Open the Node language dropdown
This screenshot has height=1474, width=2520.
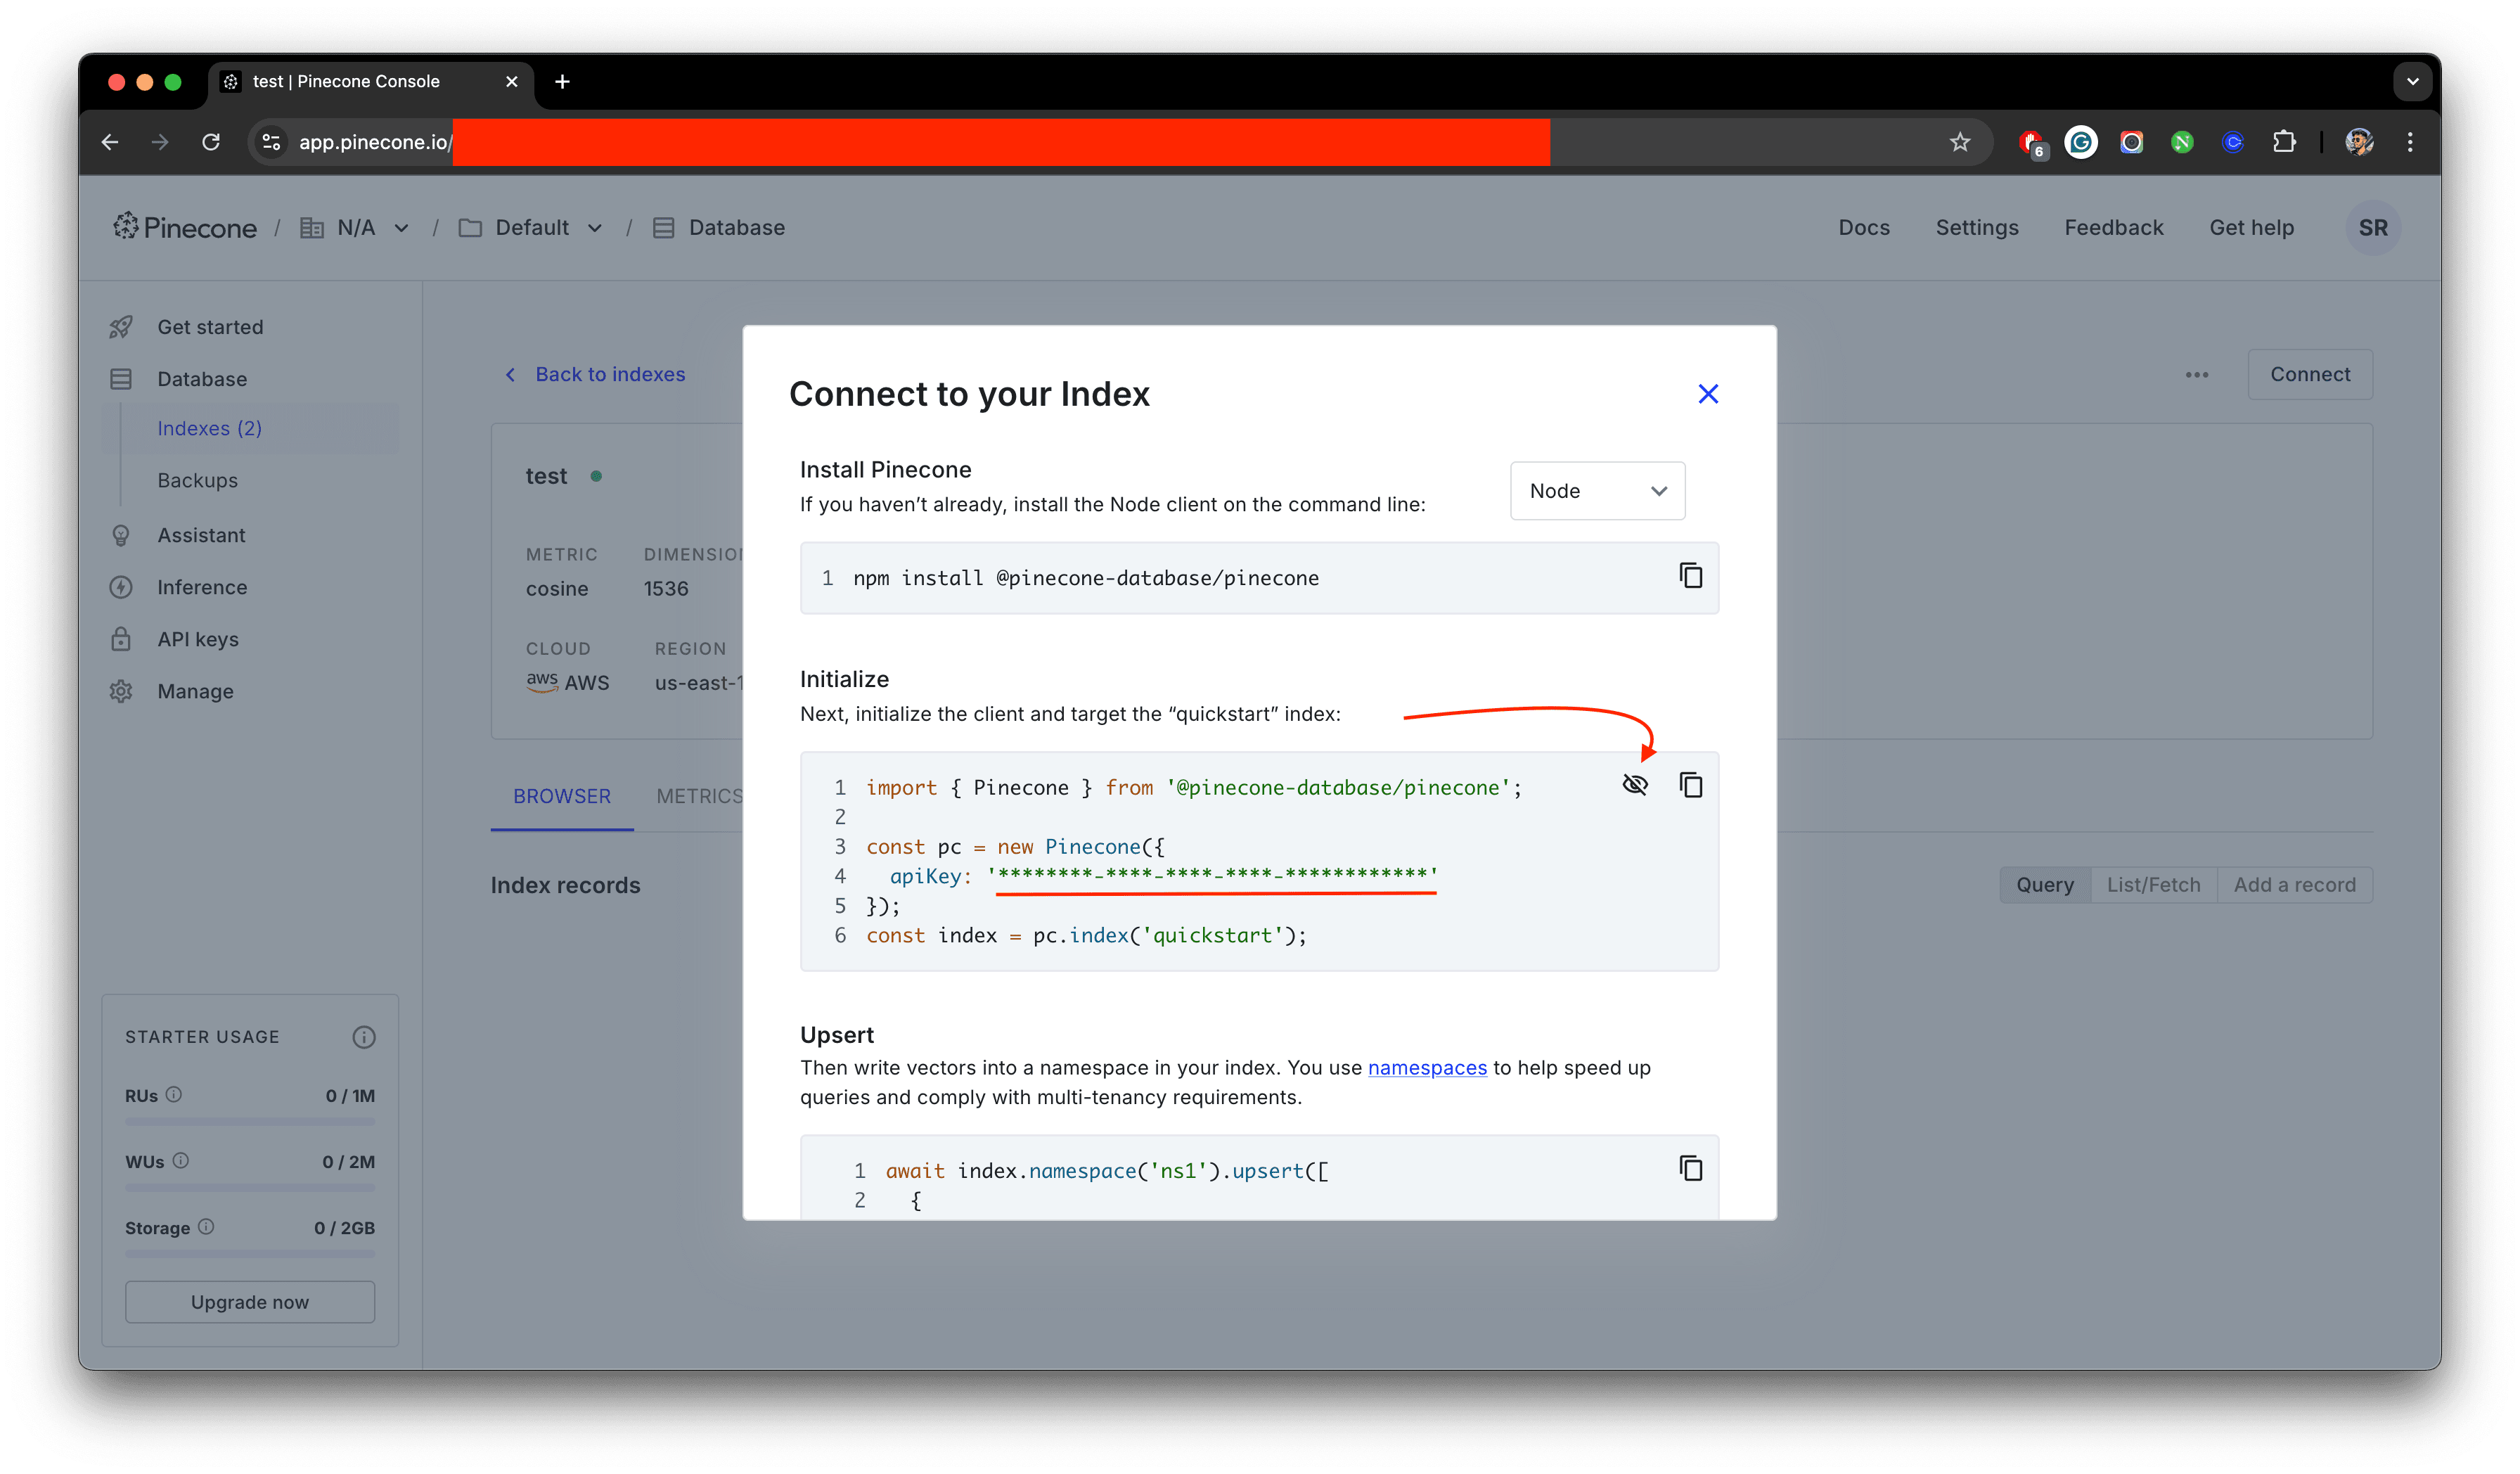coord(1597,491)
